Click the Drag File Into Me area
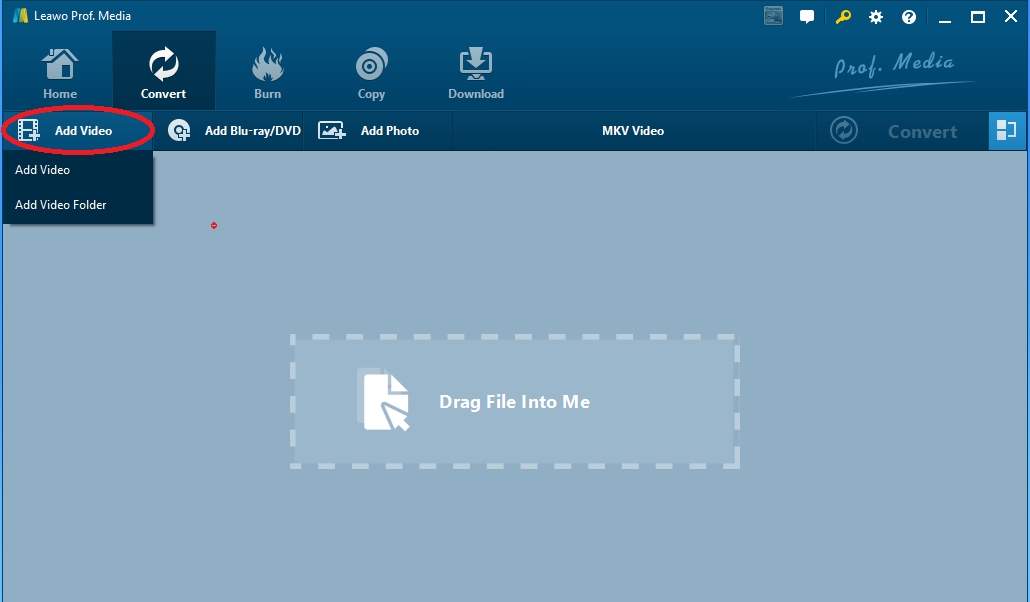The image size is (1030, 602). [x=515, y=402]
